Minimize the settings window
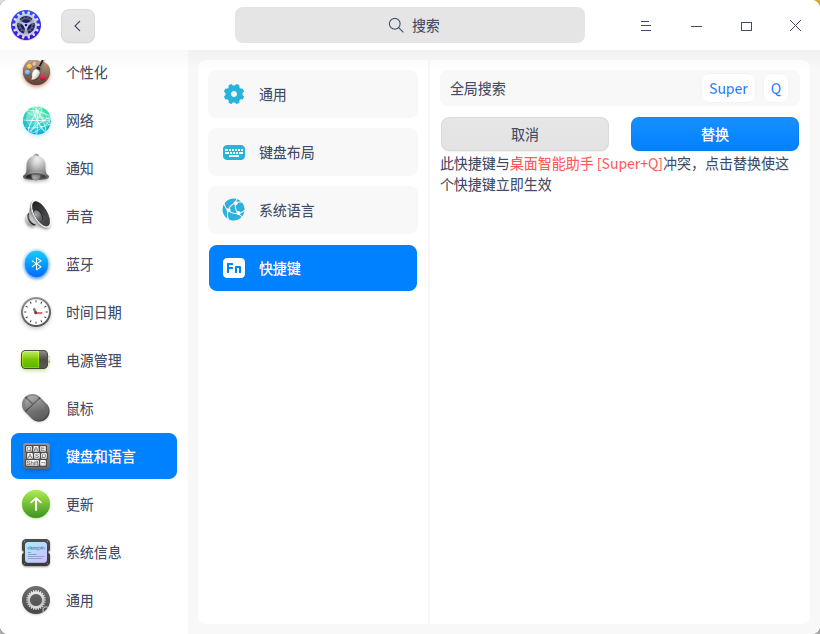 click(x=696, y=26)
